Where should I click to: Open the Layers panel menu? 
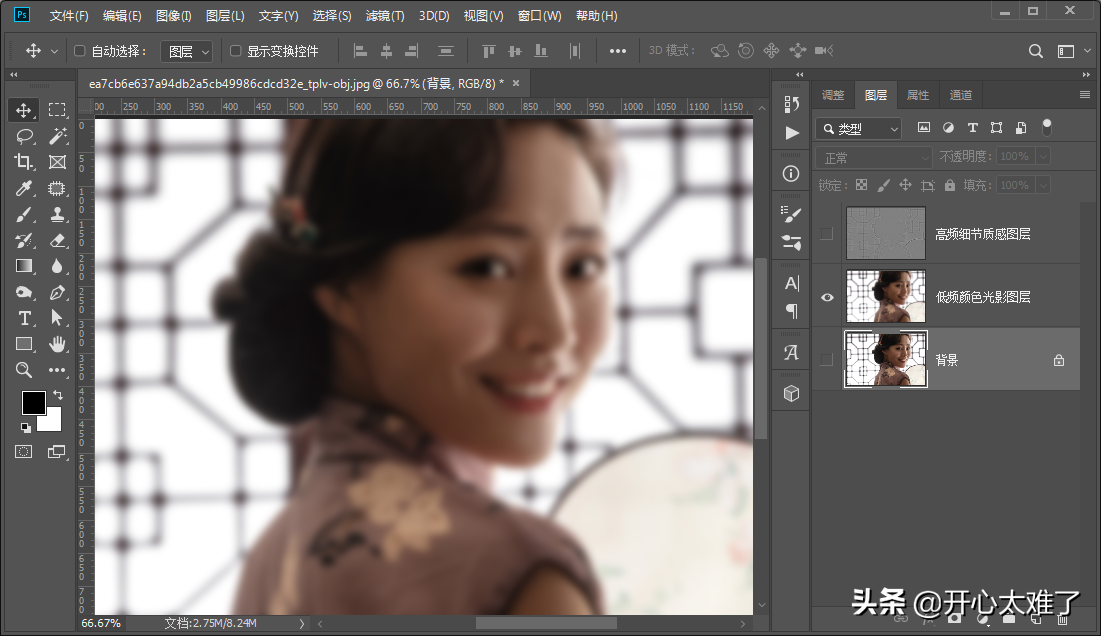click(x=1084, y=95)
